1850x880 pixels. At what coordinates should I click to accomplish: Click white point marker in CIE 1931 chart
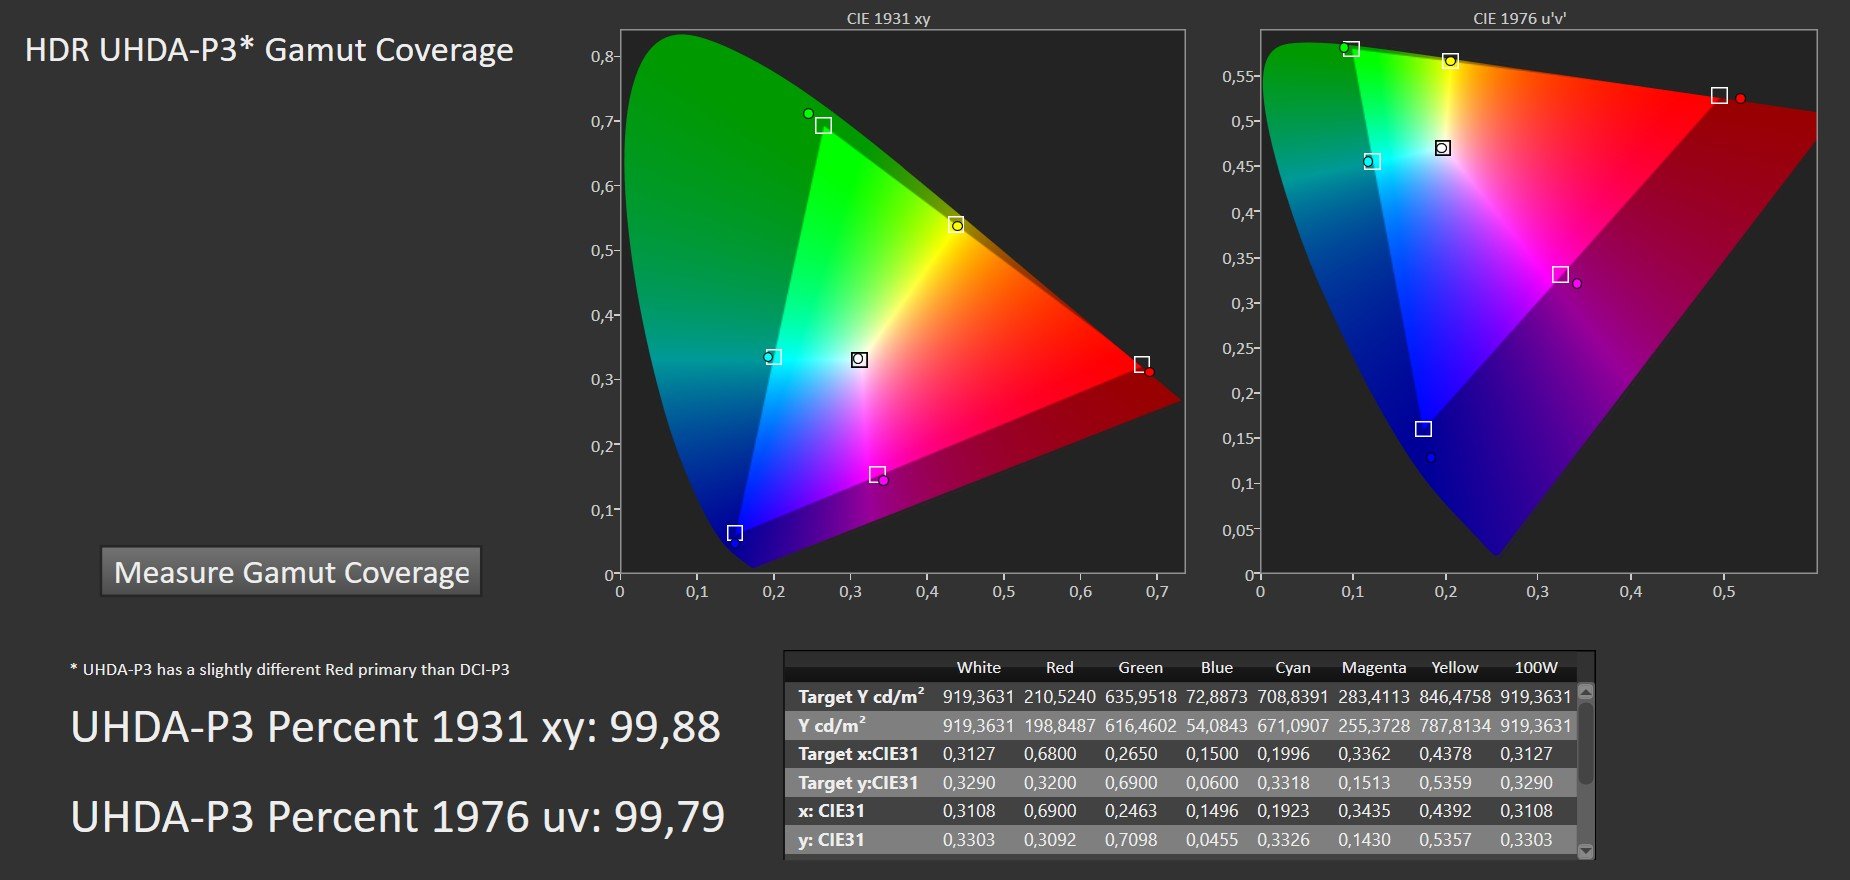[x=859, y=359]
